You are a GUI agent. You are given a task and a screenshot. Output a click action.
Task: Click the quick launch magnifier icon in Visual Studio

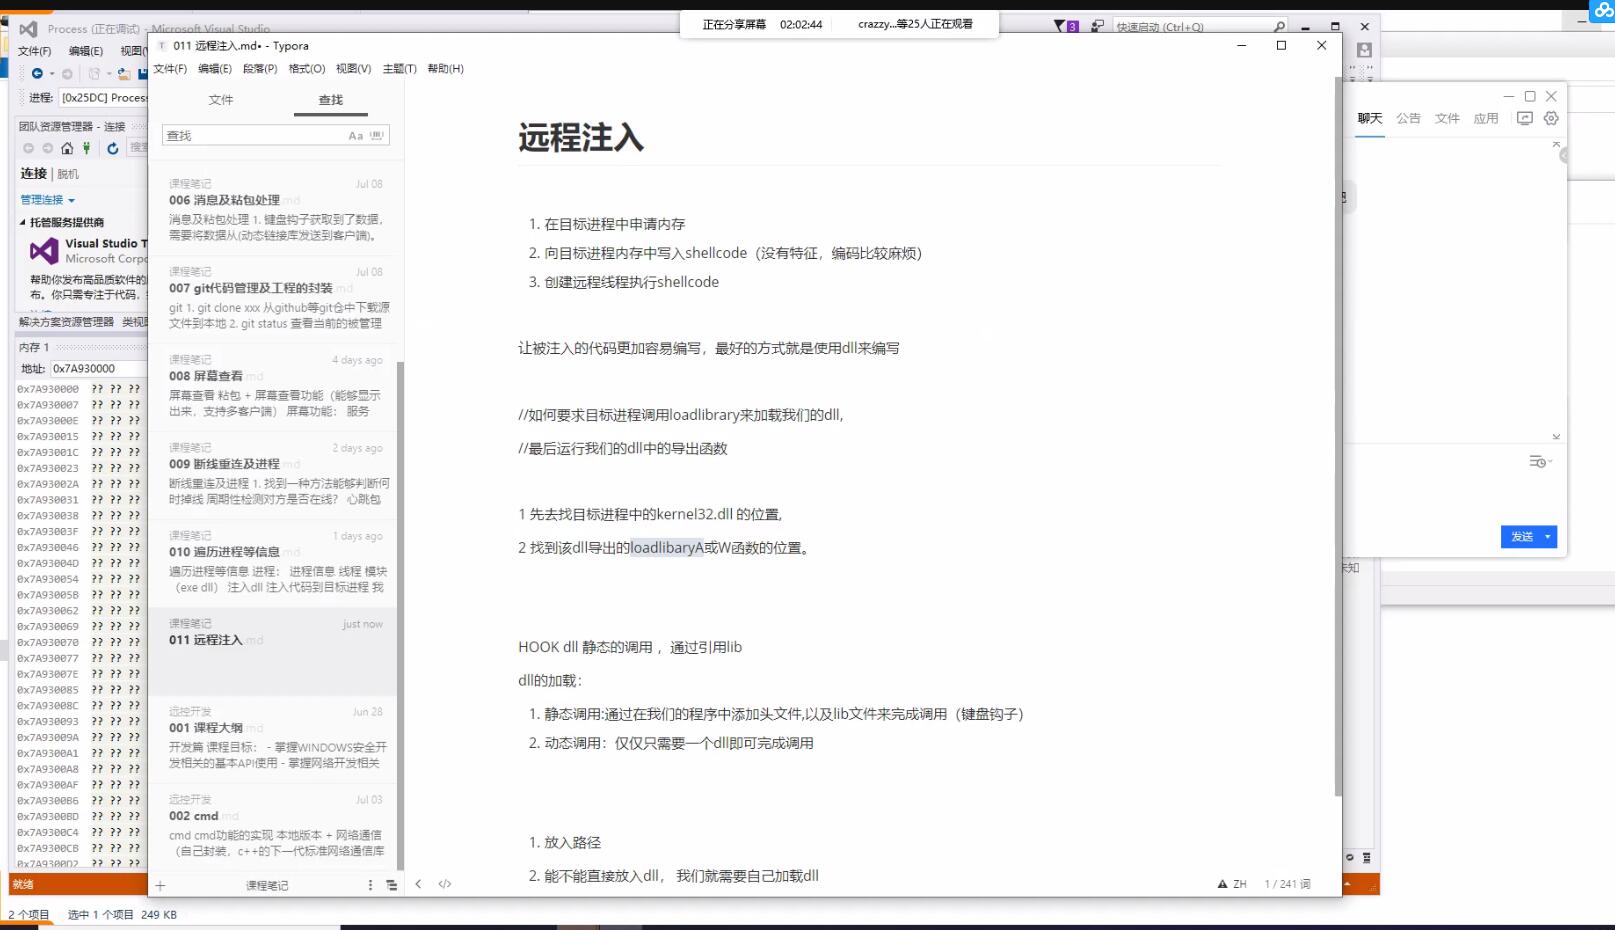click(1279, 27)
